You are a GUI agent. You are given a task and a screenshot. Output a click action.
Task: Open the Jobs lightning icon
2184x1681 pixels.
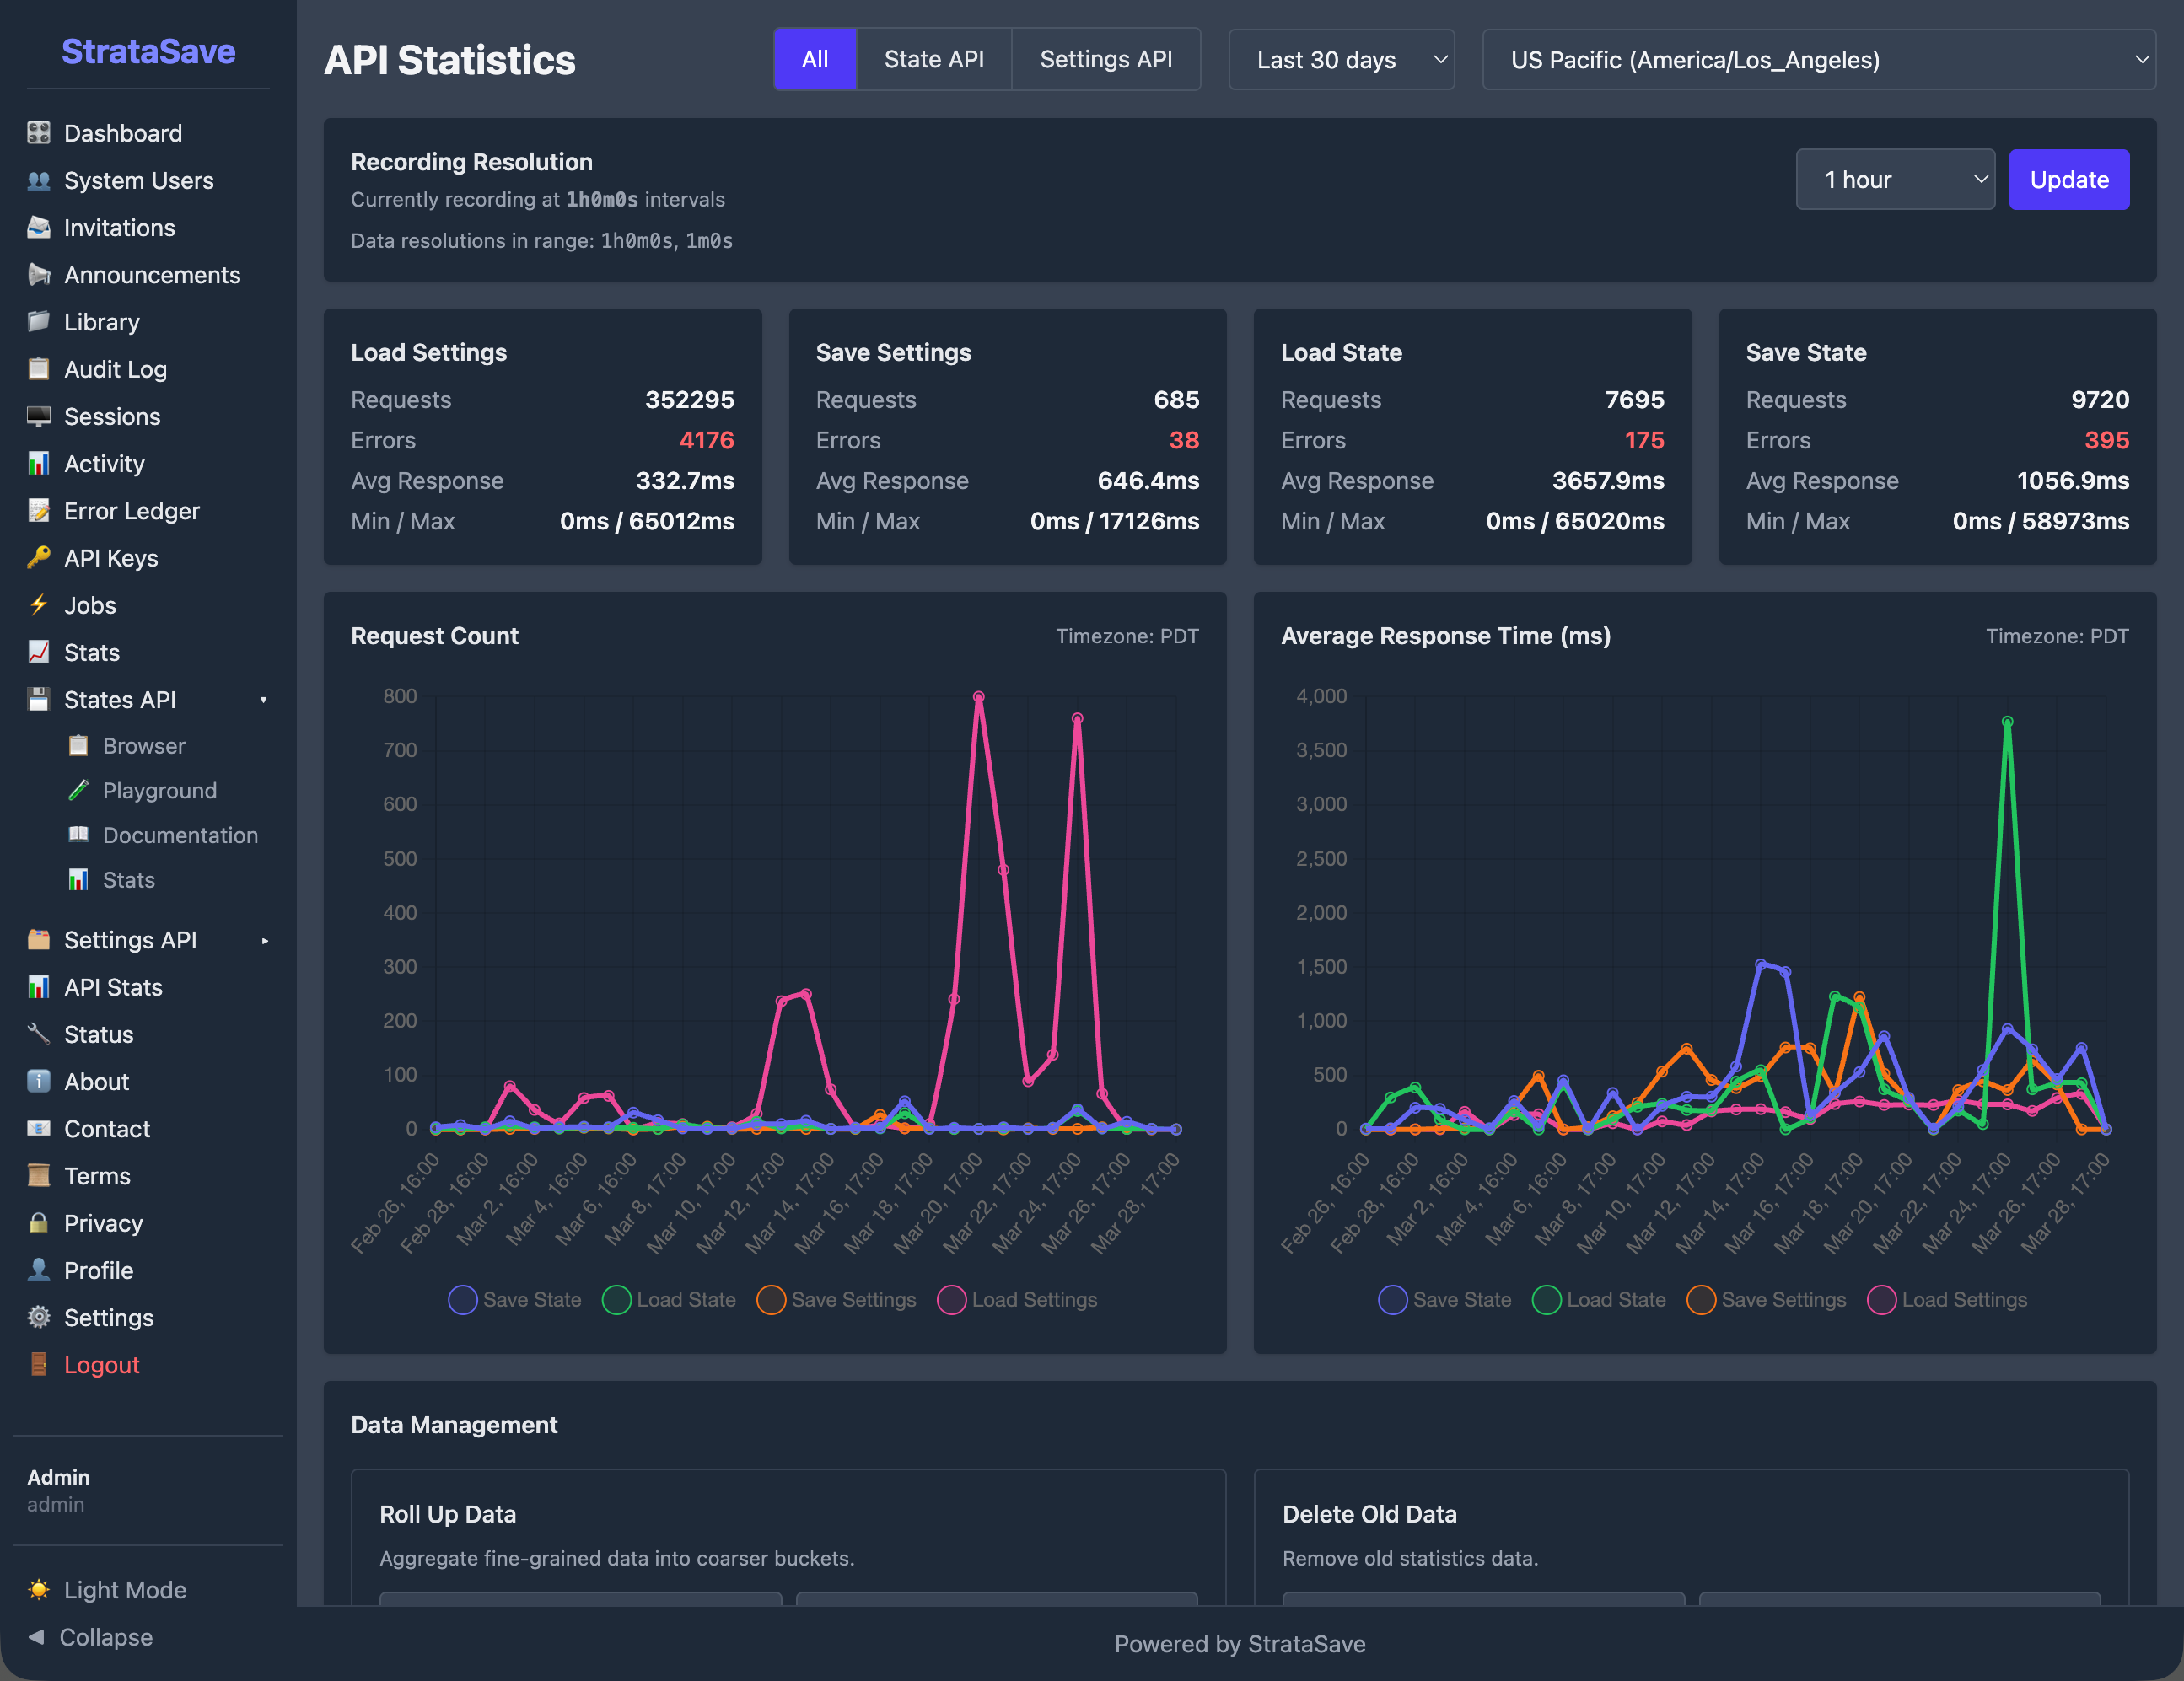(39, 605)
